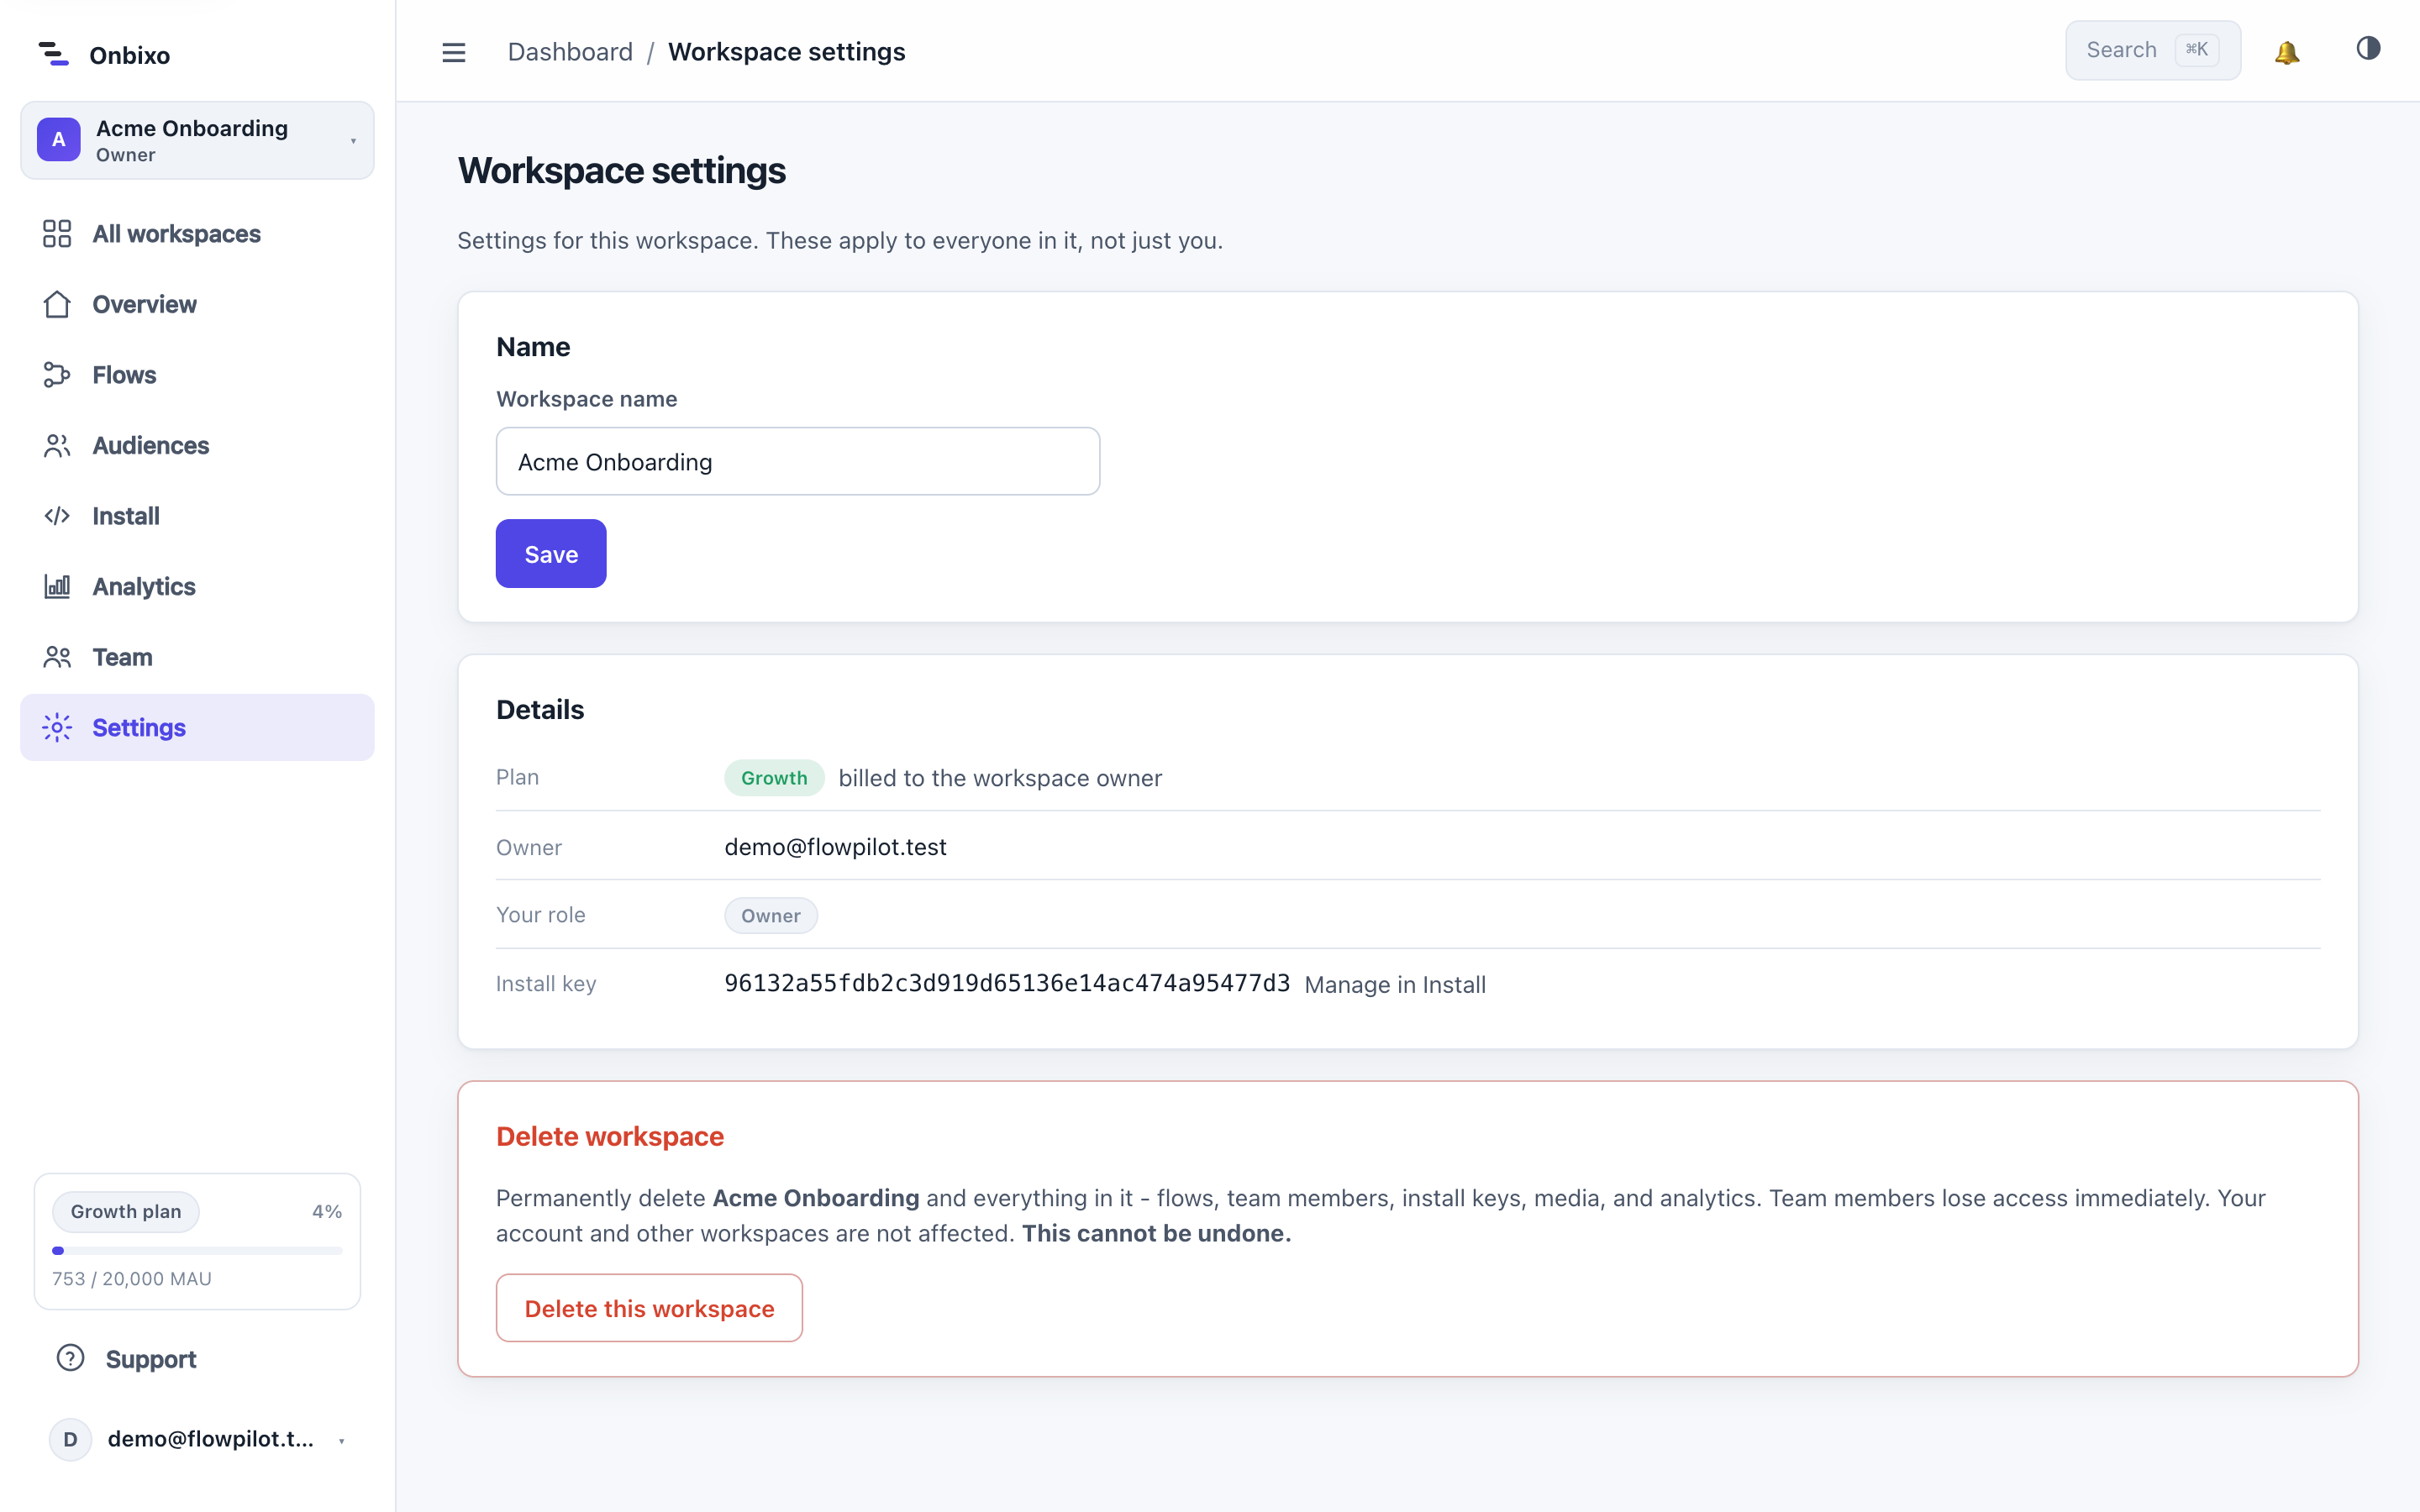This screenshot has height=1512, width=2420.
Task: Open notifications bell icon
Action: pos(2287,52)
